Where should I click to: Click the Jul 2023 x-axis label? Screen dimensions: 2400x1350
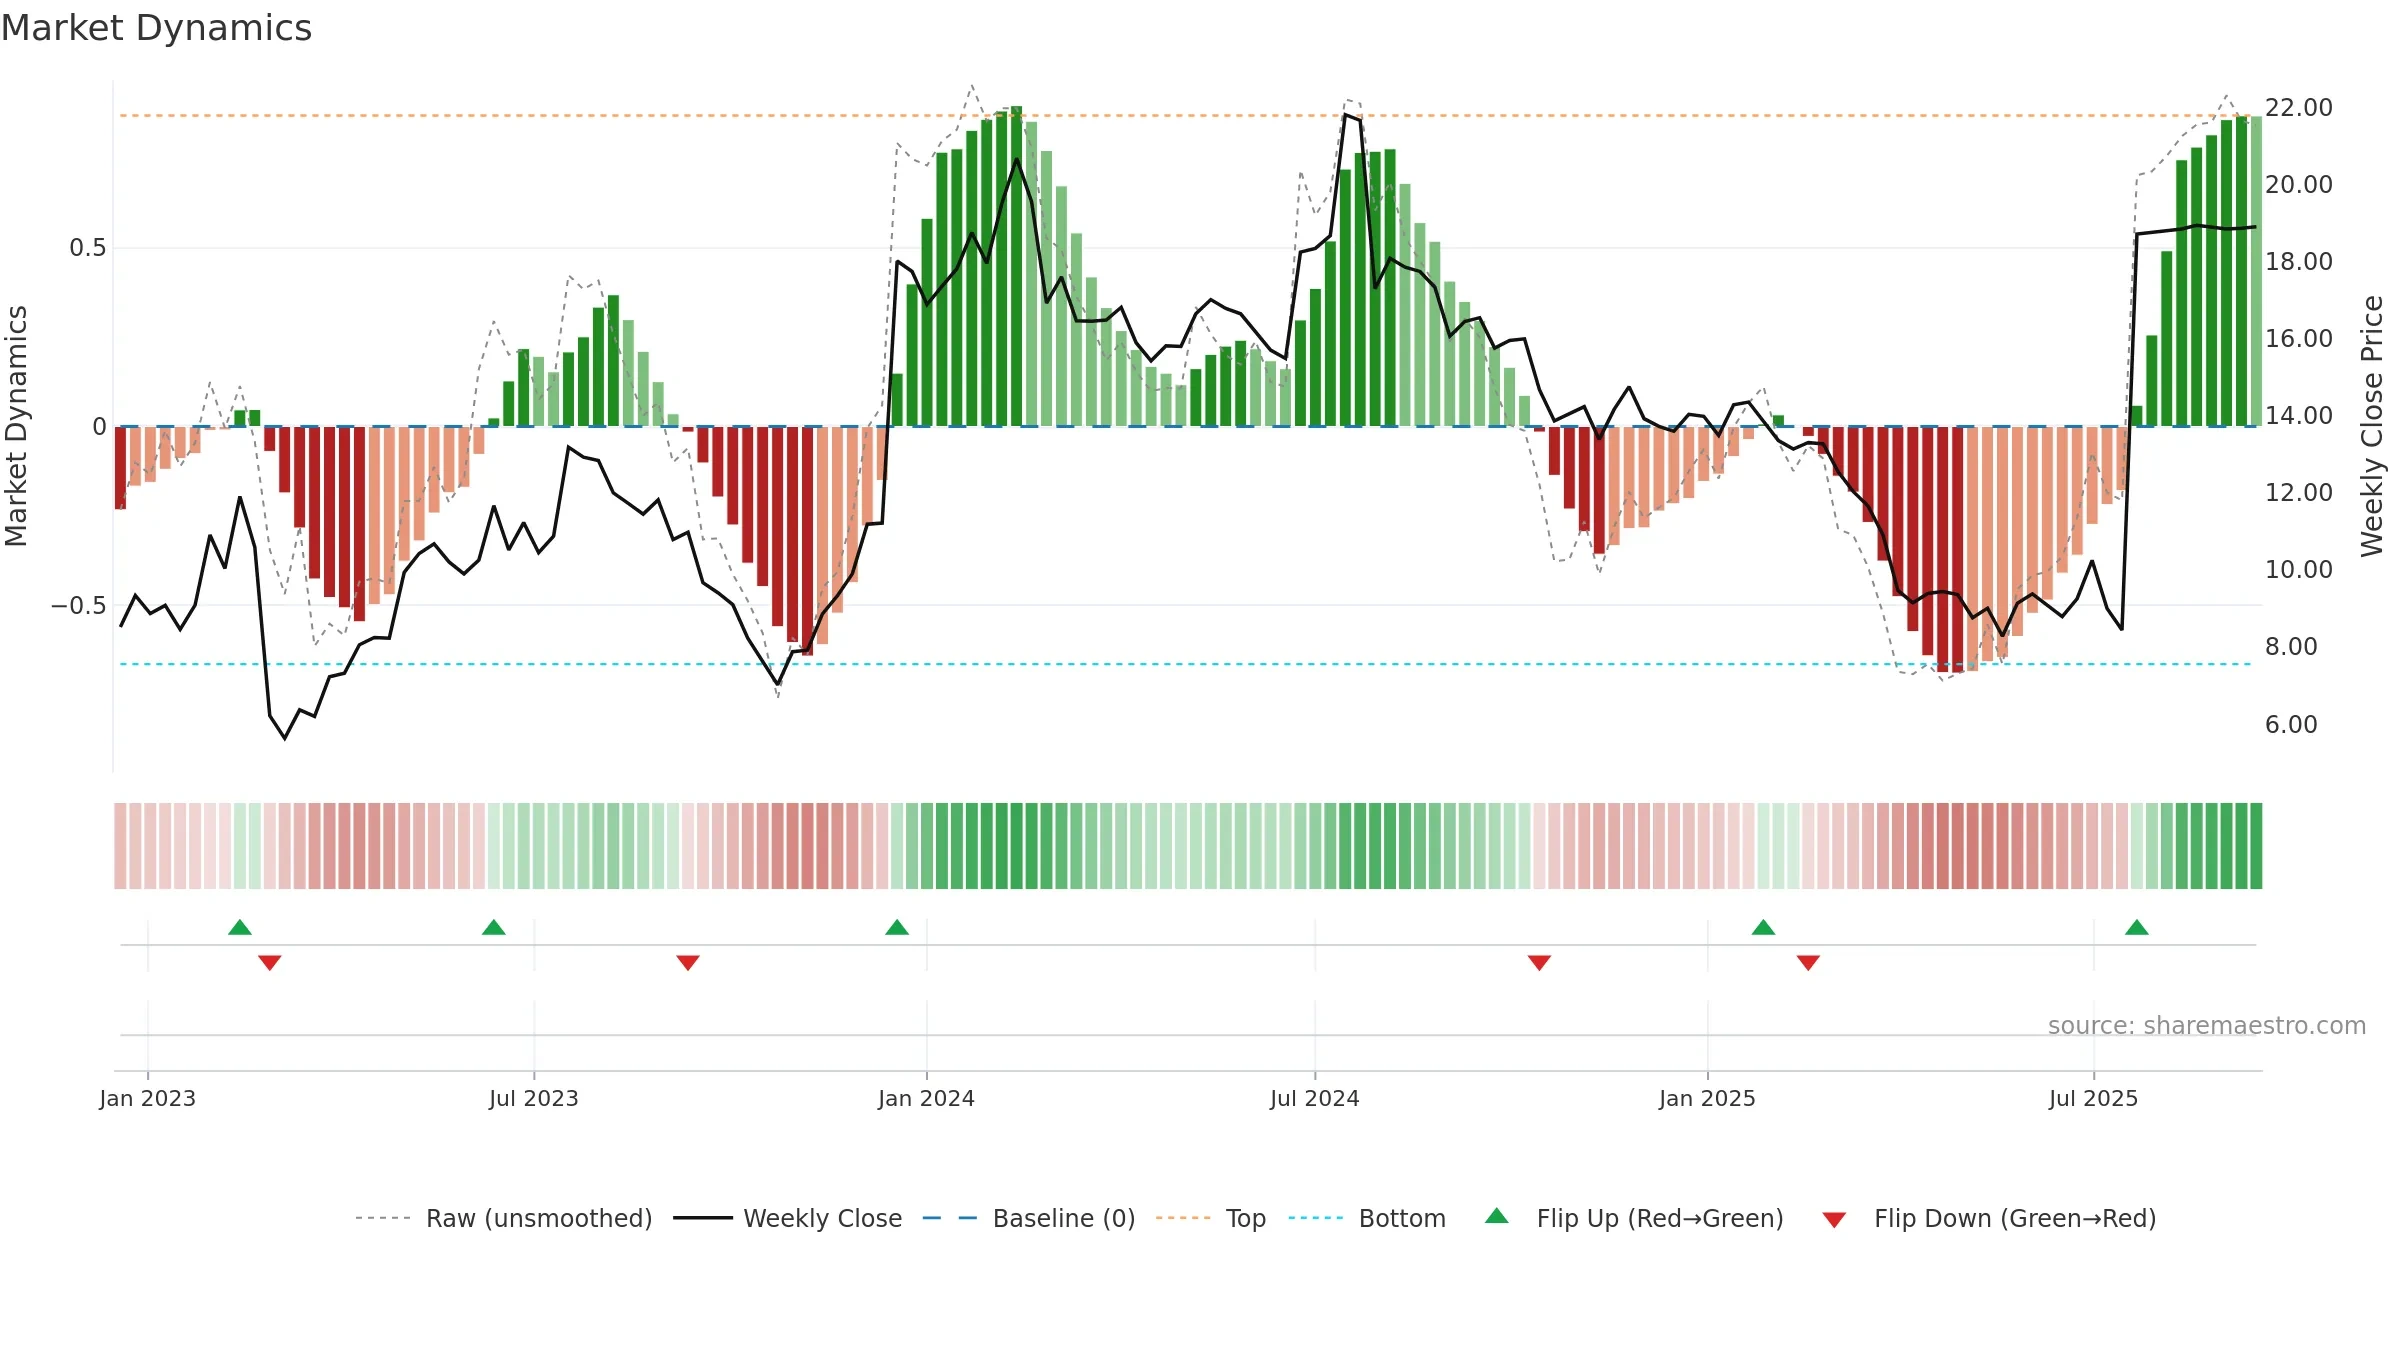pos(534,1098)
